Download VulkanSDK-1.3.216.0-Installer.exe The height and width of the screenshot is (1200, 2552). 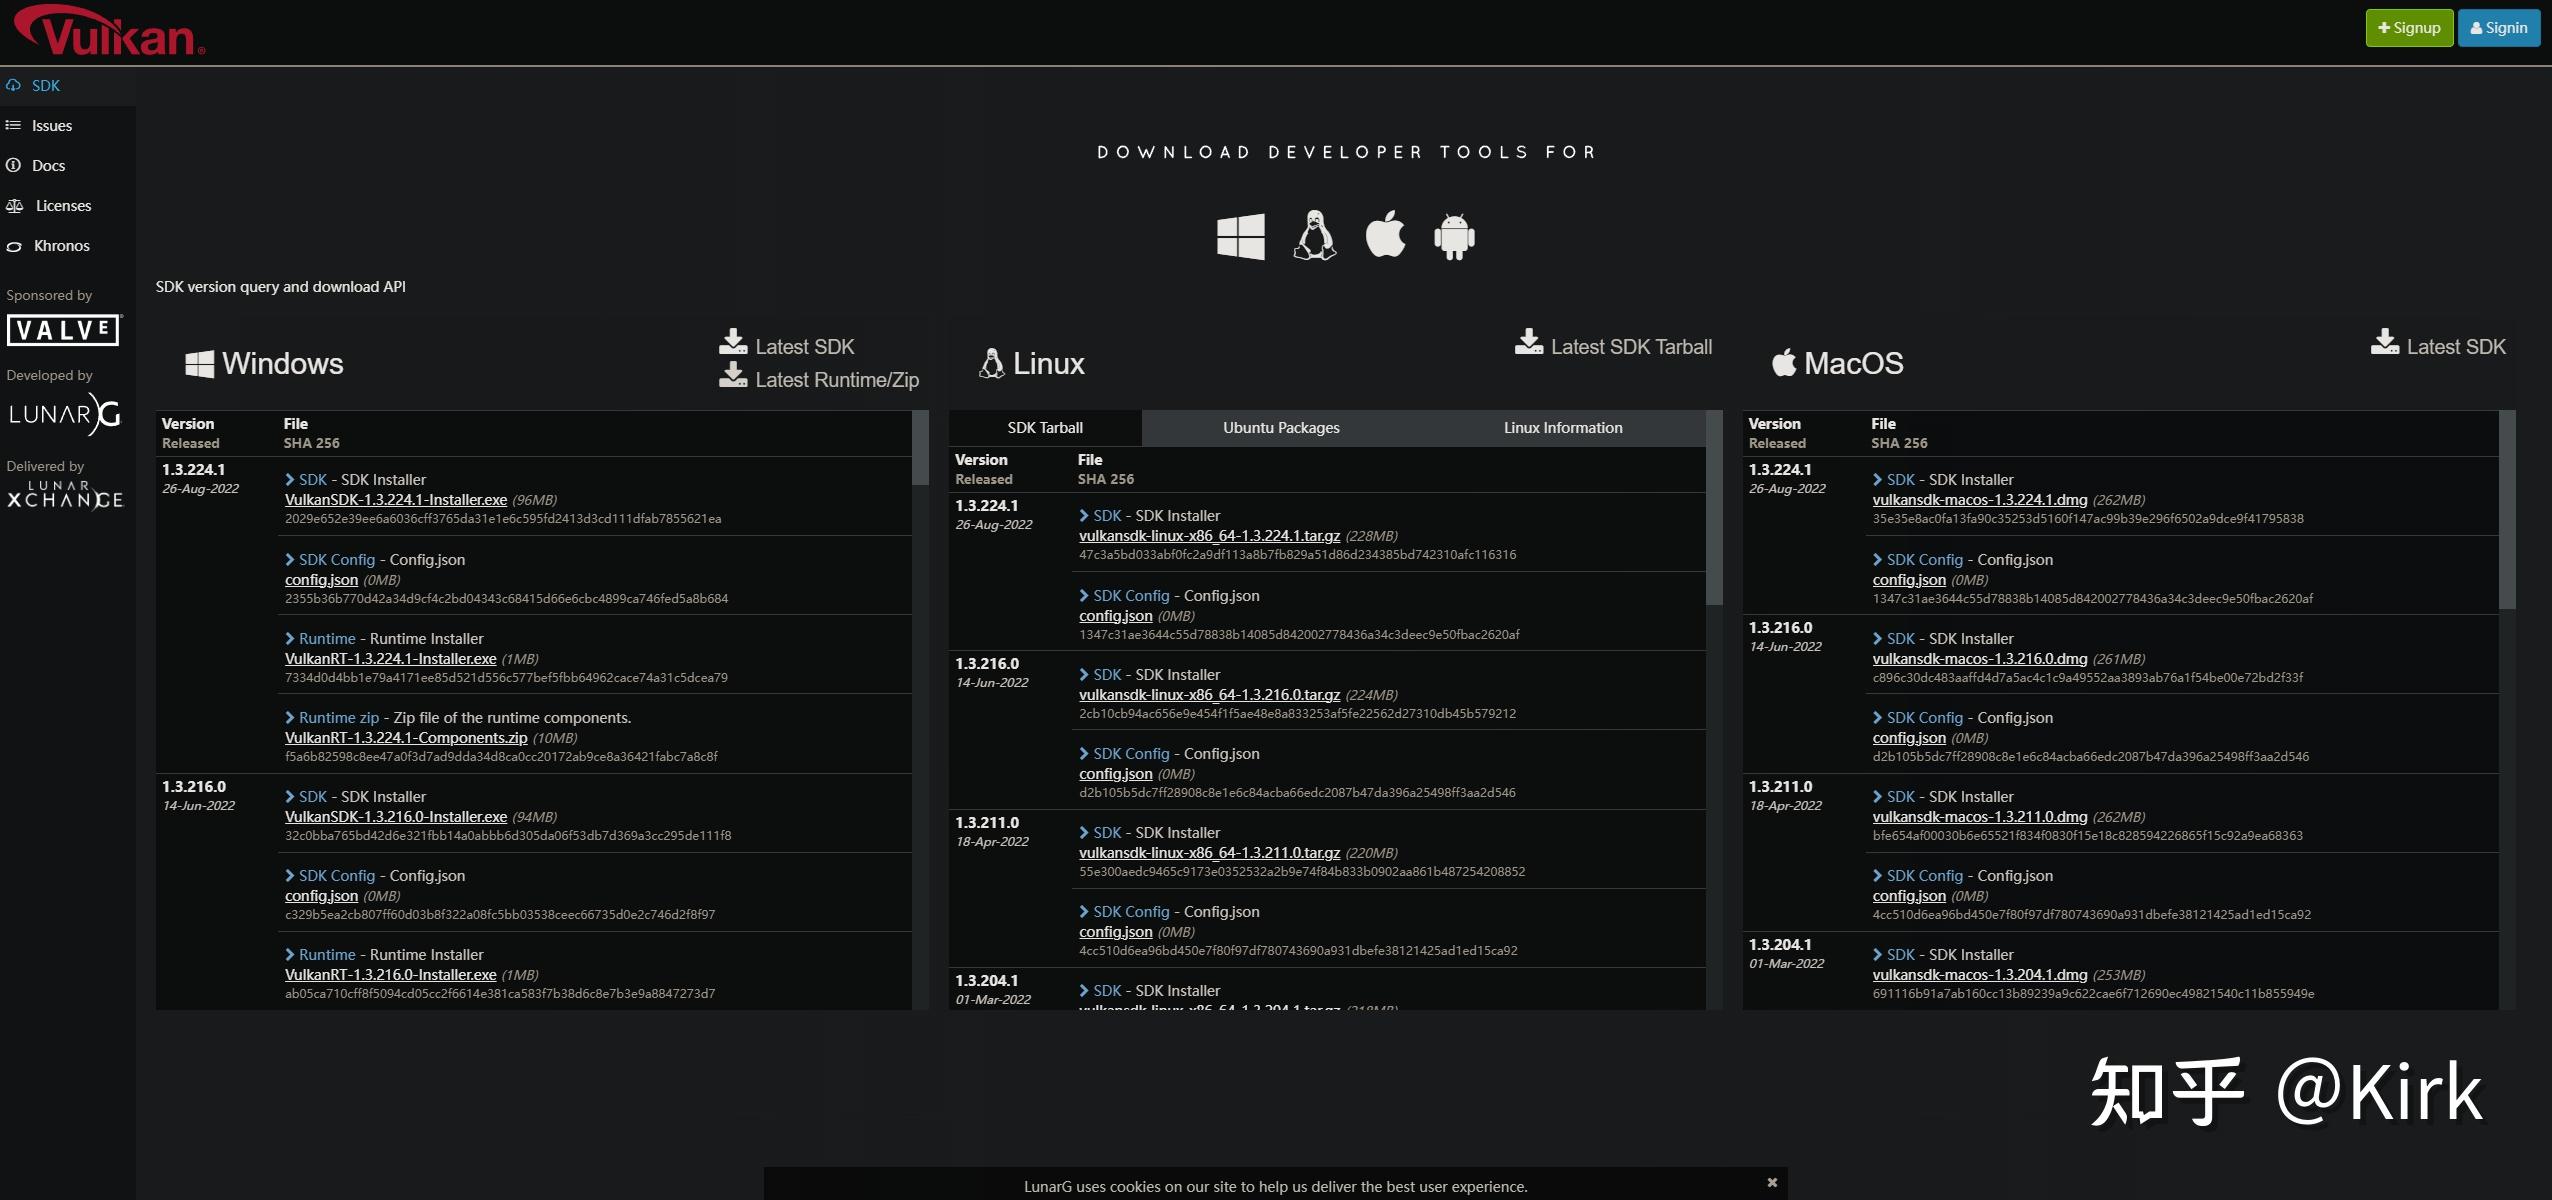pos(396,817)
